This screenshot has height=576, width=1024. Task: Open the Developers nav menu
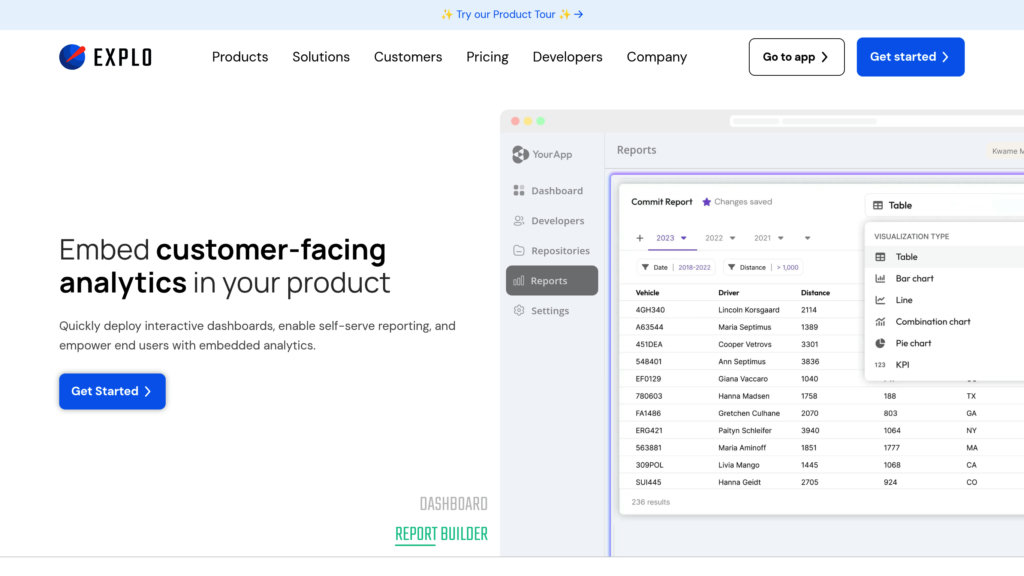tap(568, 57)
